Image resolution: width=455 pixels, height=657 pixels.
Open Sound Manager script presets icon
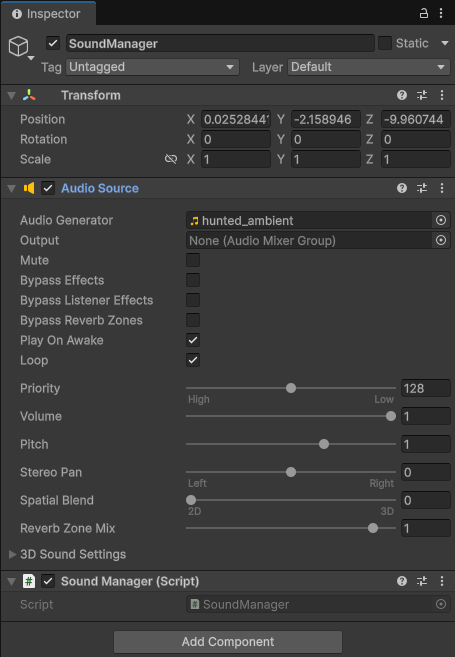422,581
